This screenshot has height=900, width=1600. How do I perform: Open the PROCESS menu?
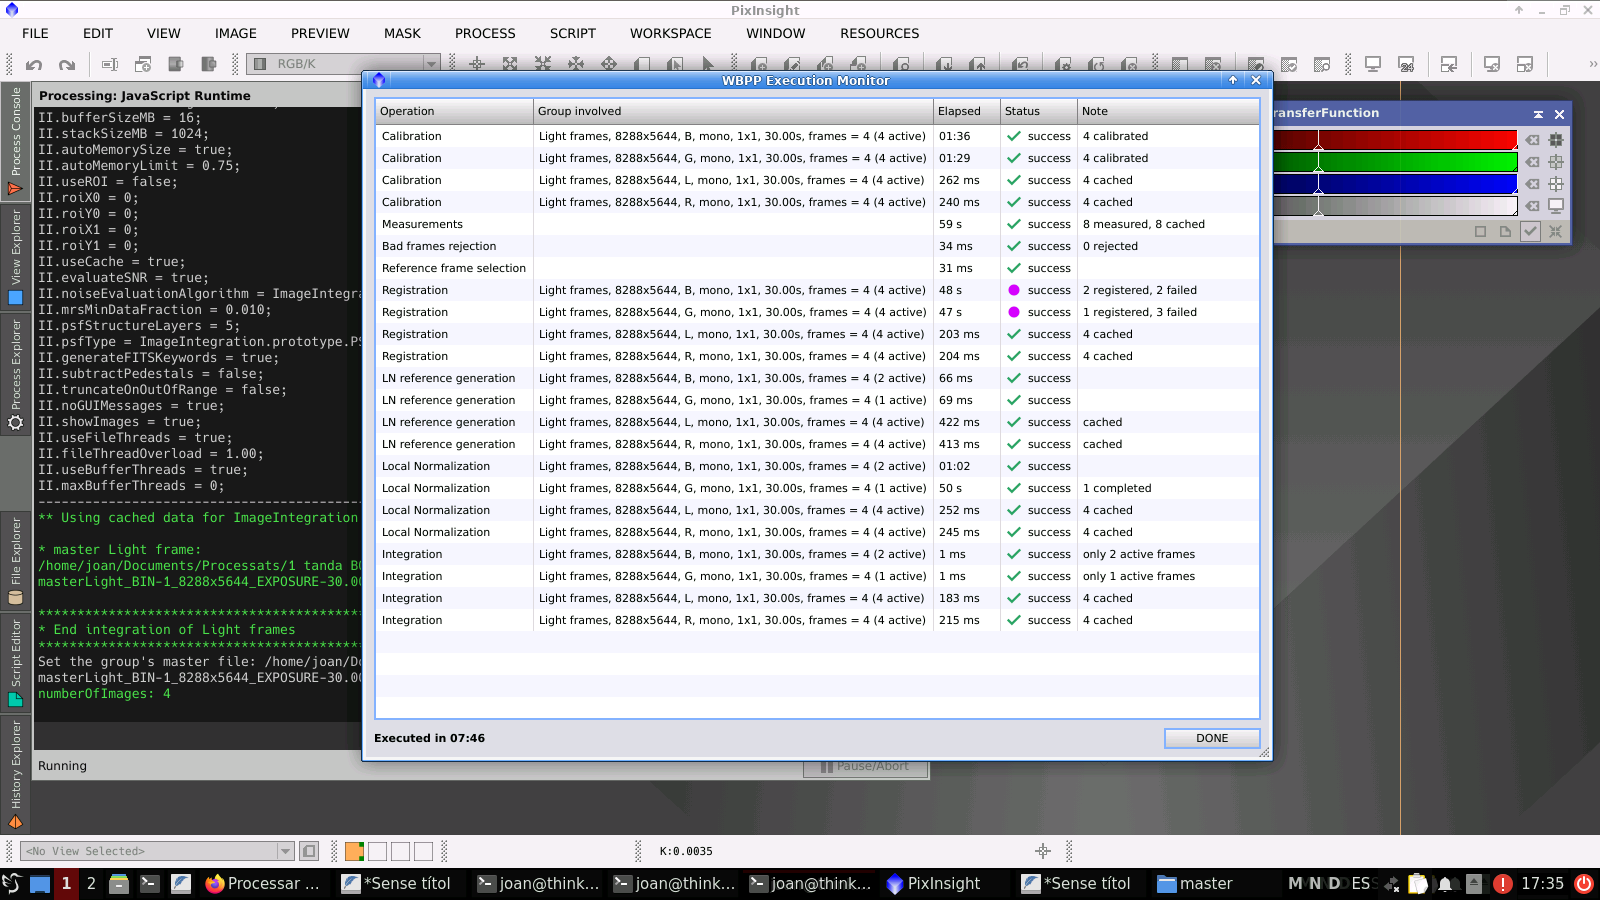(x=485, y=33)
